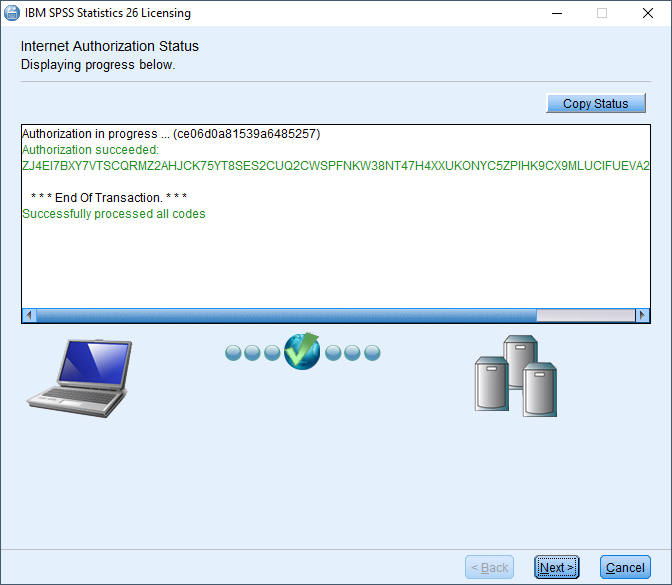Click the laptop computer icon

tap(80, 378)
